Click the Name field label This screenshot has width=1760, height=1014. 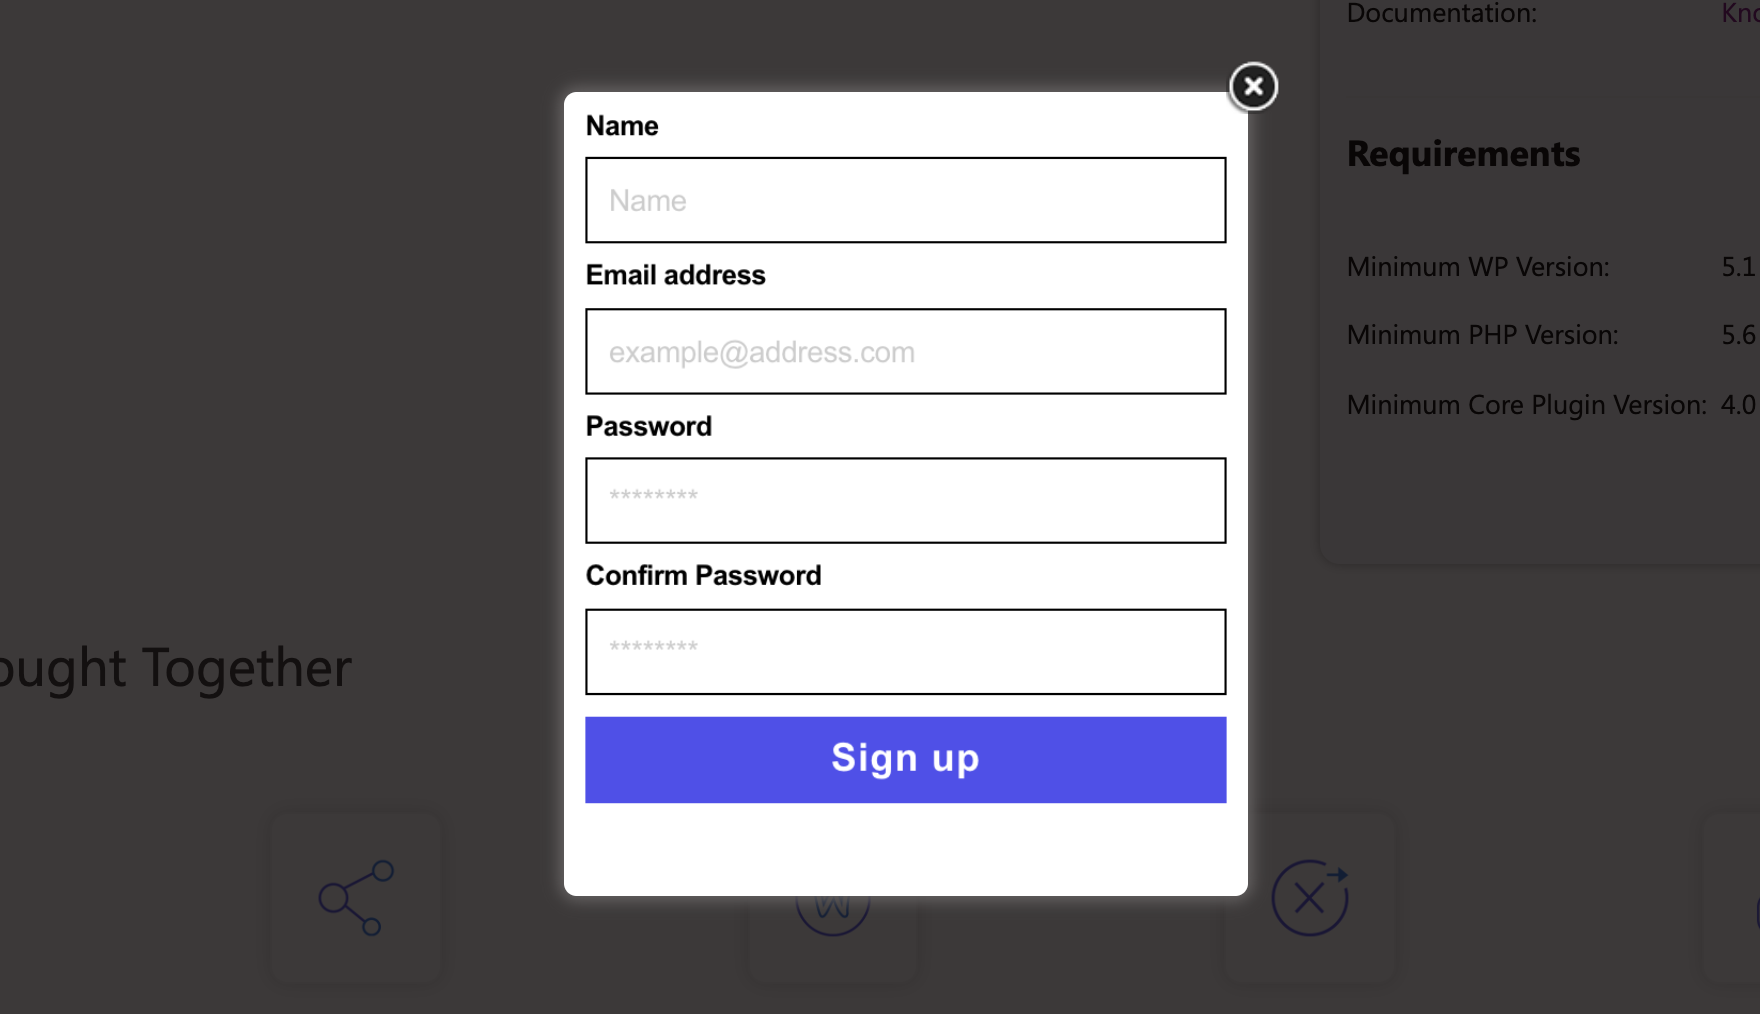(x=622, y=126)
